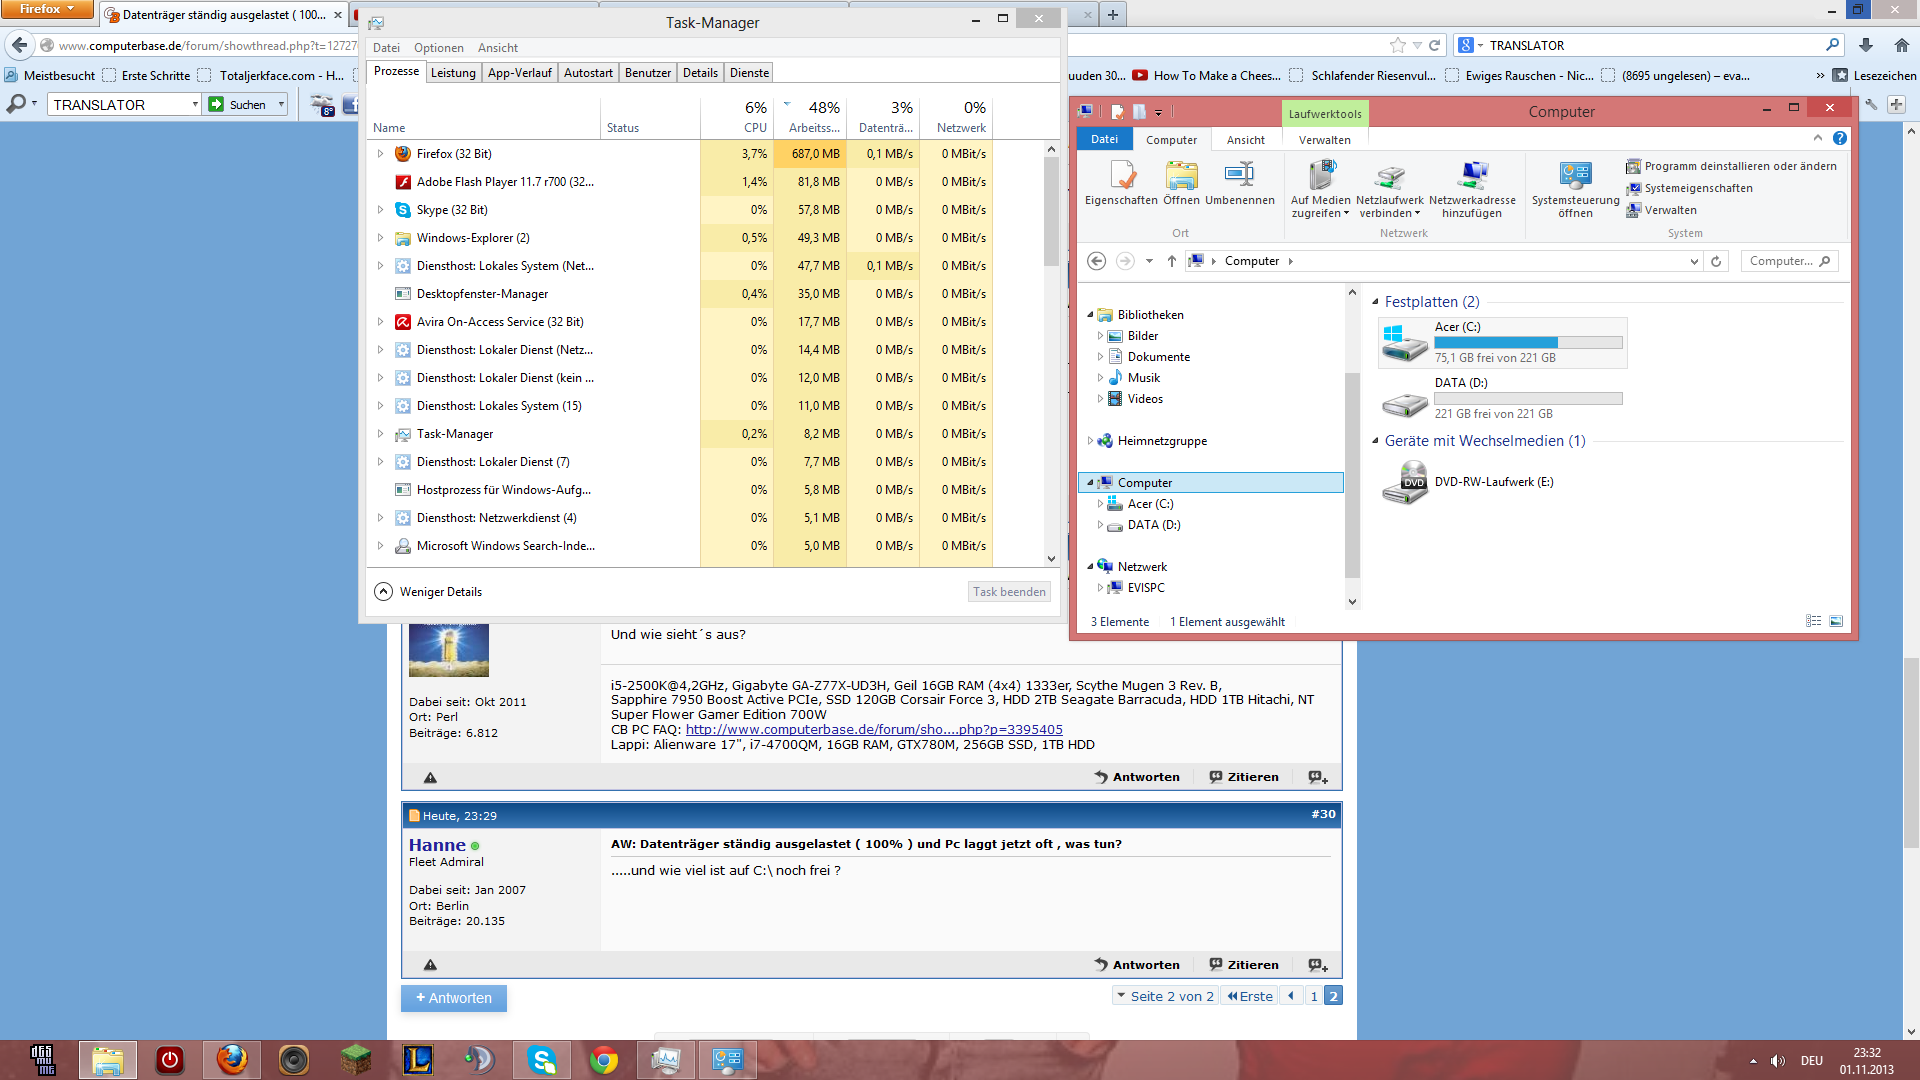Click Acer (C:) drive usage bar
The height and width of the screenshot is (1080, 1920).
tap(1527, 342)
